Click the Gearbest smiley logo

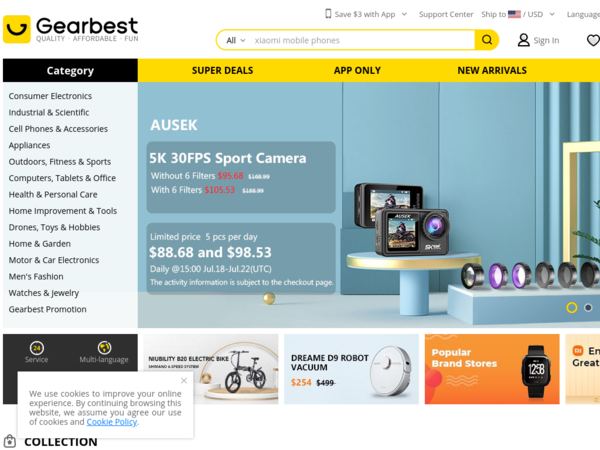[16, 29]
